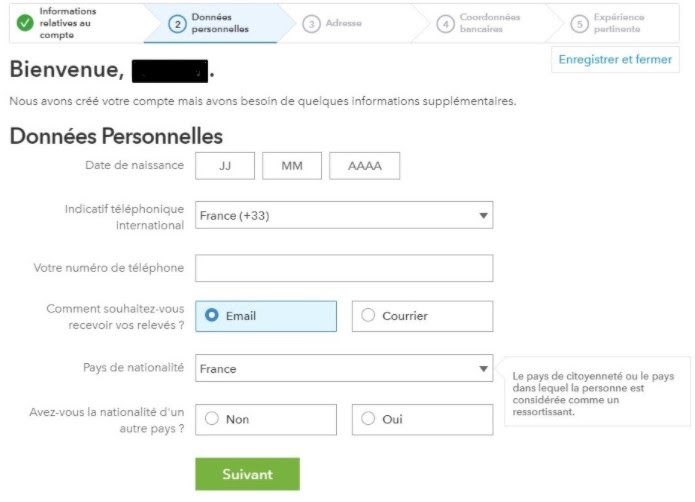Choose Oui for other nationality
The image size is (695, 502).
click(368, 419)
